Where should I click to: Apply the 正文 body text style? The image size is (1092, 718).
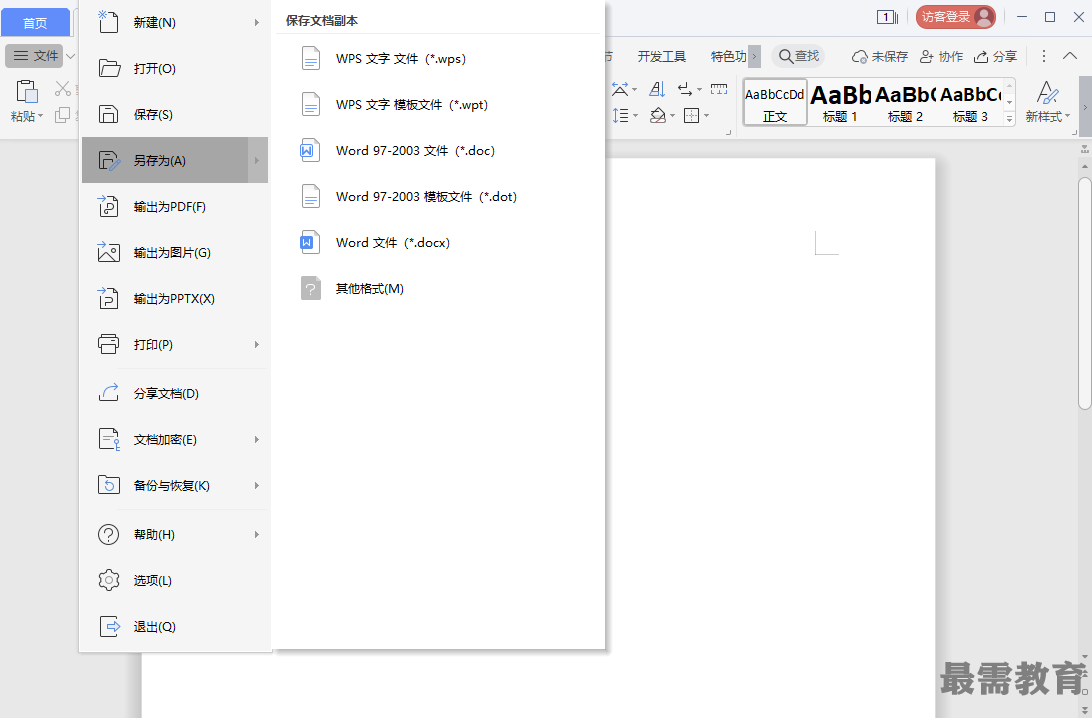774,102
